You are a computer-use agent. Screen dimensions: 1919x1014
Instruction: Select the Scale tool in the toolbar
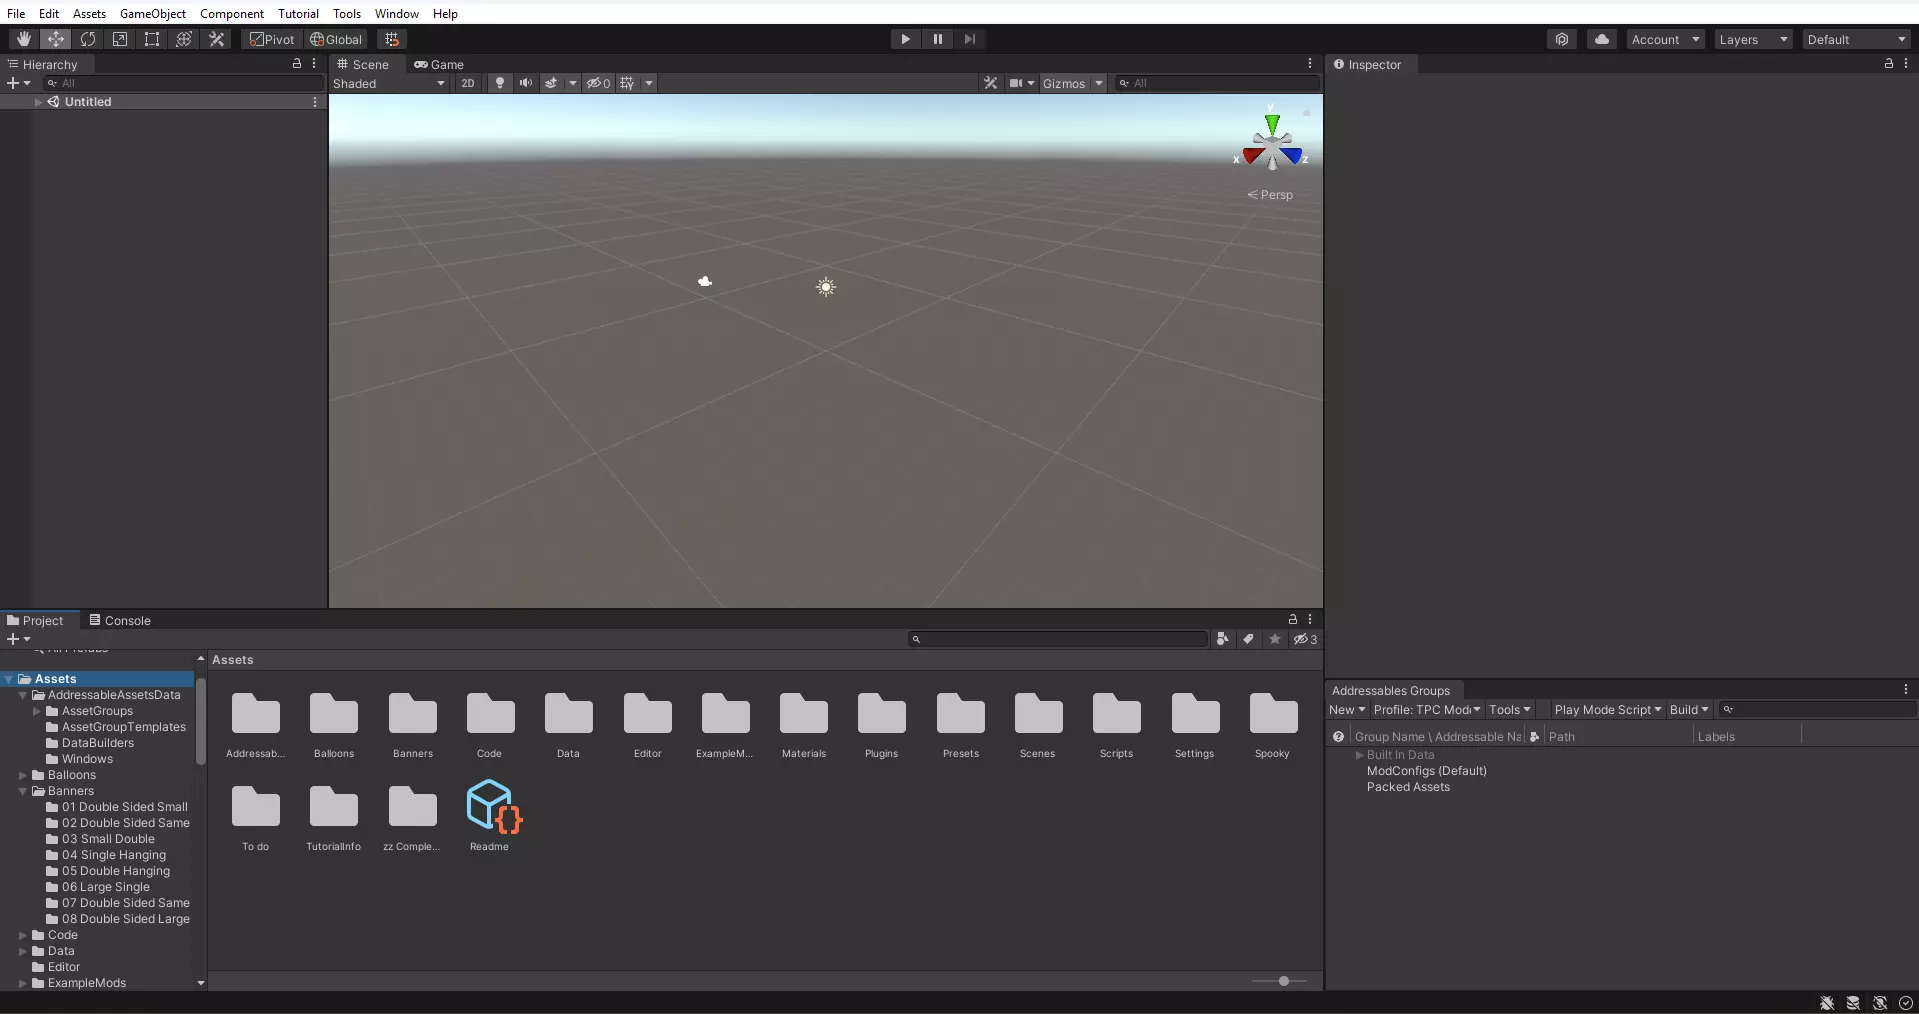120,39
